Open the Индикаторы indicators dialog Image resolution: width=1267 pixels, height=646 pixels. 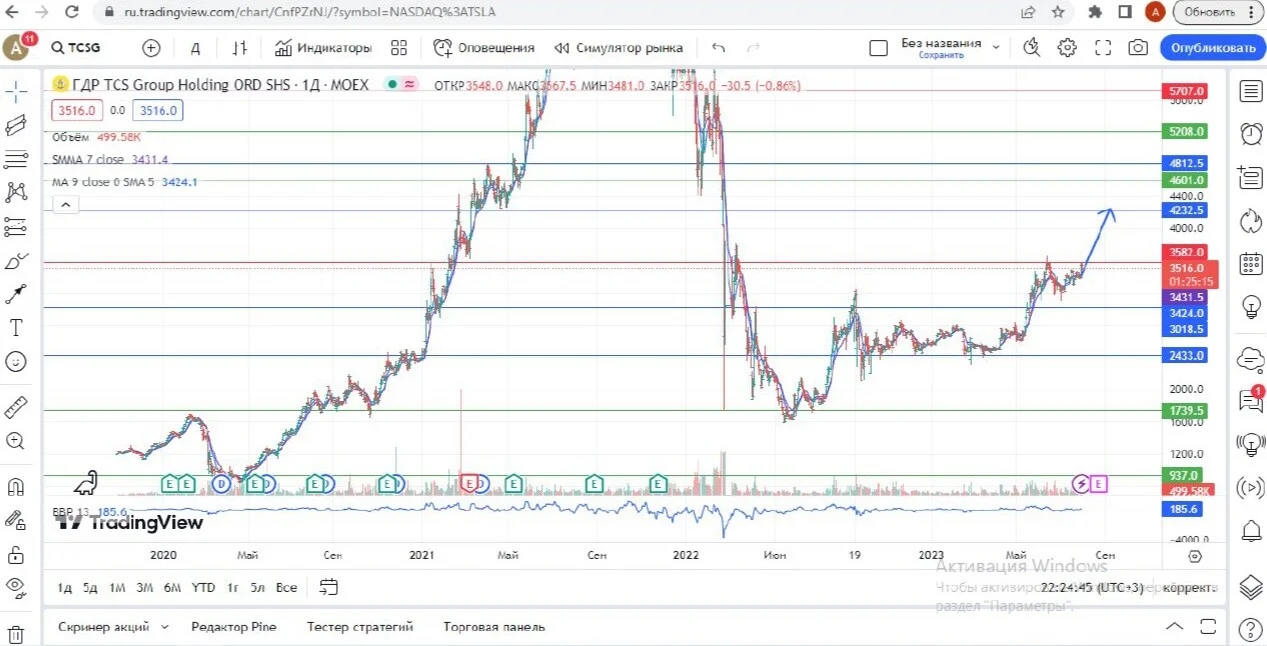pos(323,47)
